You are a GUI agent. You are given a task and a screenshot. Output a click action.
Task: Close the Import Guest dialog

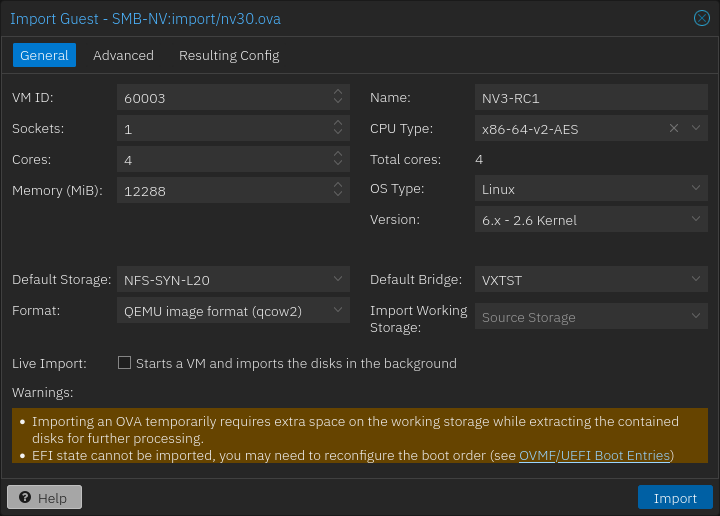702,17
